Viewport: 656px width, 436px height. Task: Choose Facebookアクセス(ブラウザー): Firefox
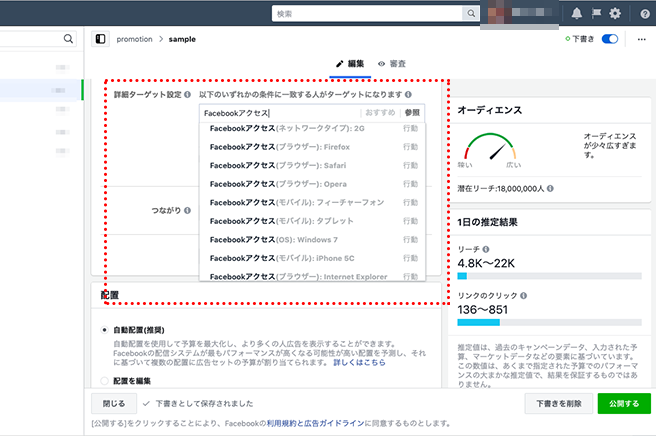313,147
